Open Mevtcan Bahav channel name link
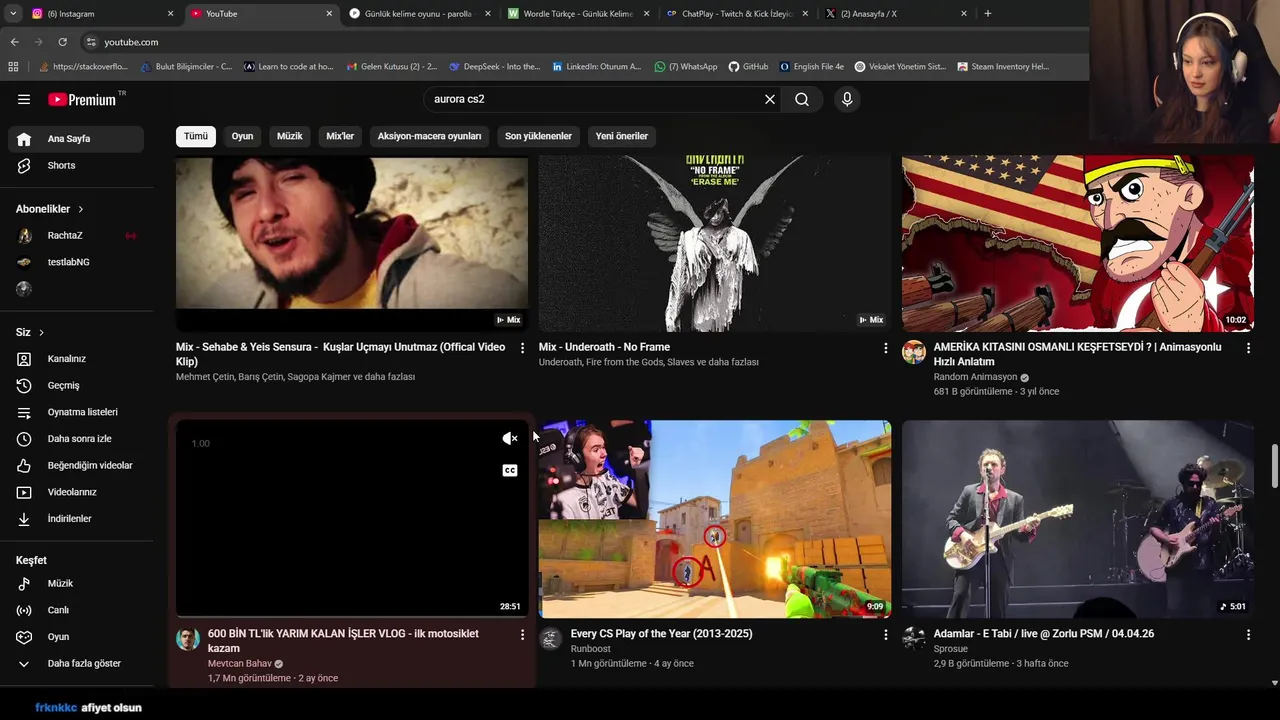The image size is (1280, 720). click(239, 664)
